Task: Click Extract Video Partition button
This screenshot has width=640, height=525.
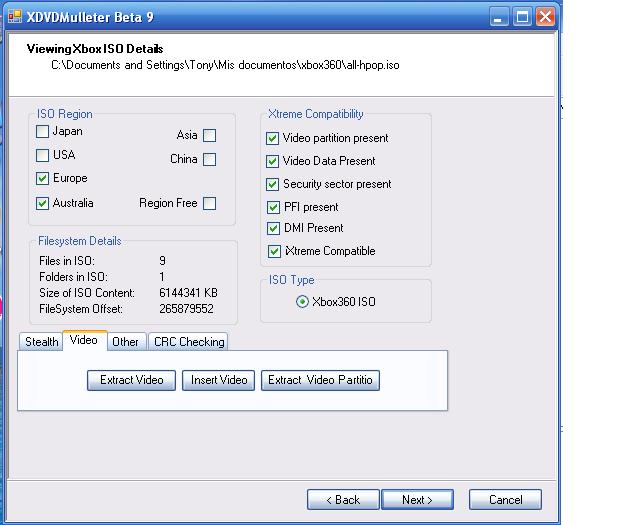Action: tap(320, 380)
